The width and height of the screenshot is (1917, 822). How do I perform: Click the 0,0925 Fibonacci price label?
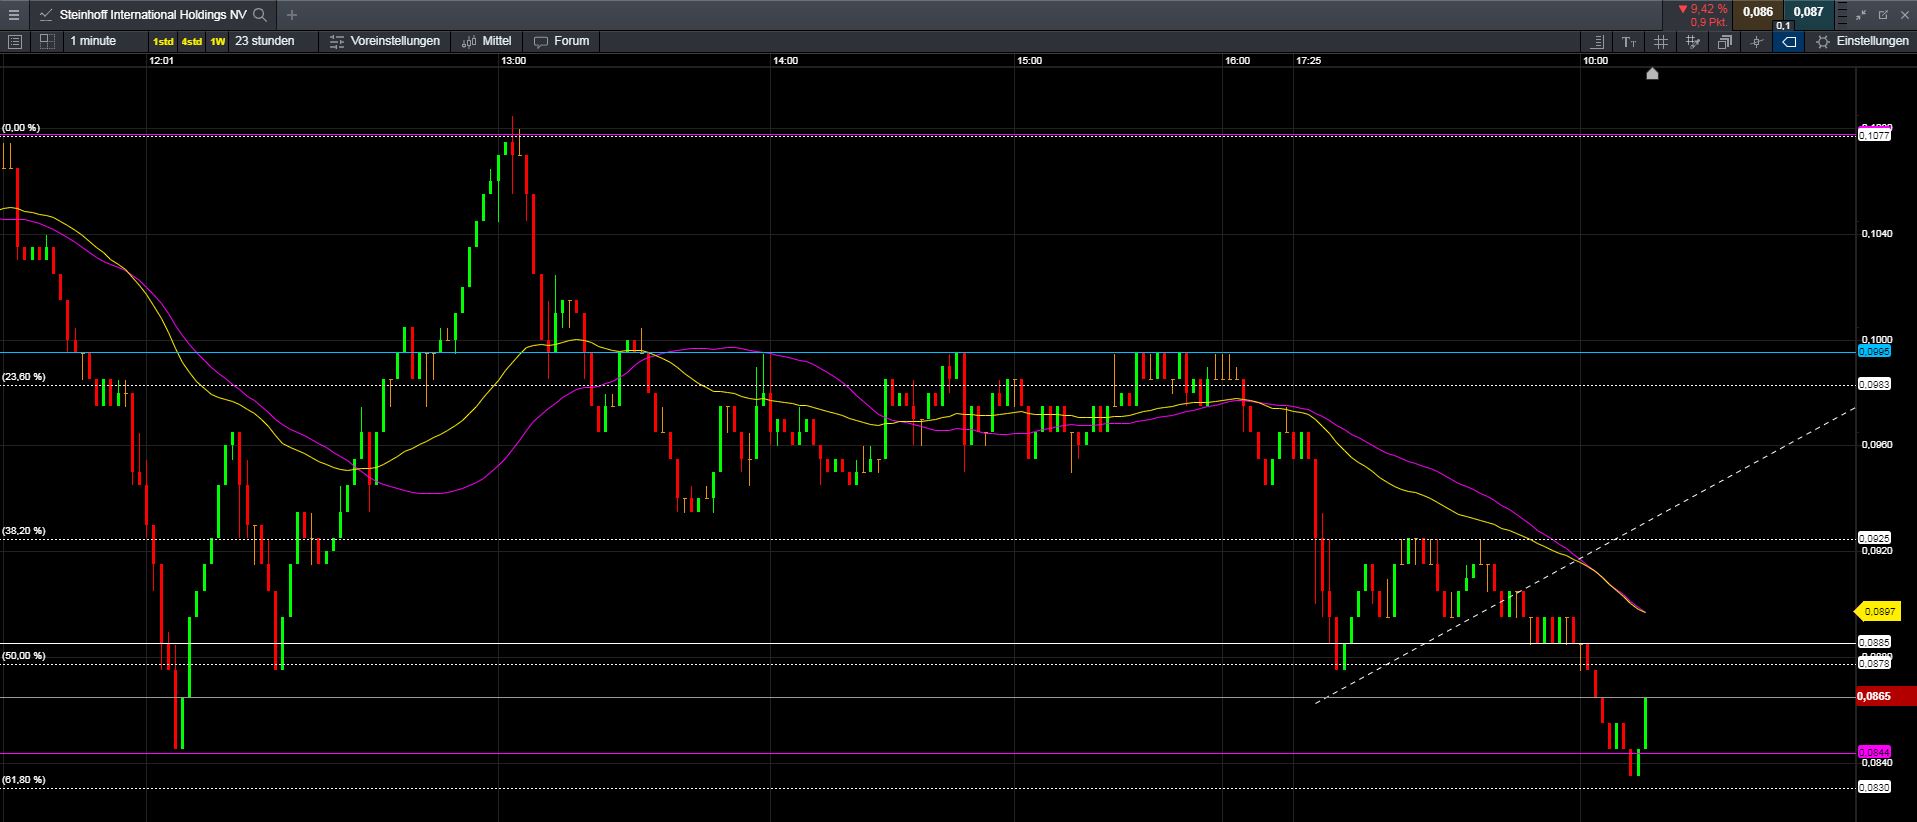tap(1873, 538)
